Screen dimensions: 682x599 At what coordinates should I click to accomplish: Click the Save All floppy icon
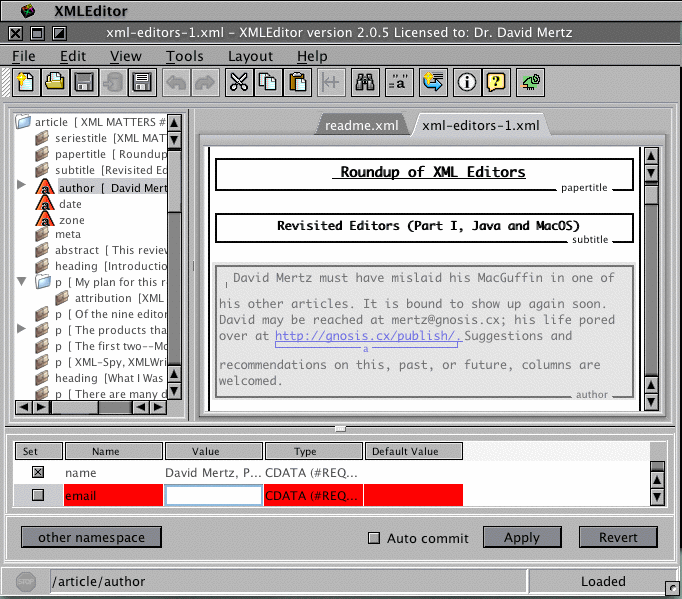[x=142, y=82]
